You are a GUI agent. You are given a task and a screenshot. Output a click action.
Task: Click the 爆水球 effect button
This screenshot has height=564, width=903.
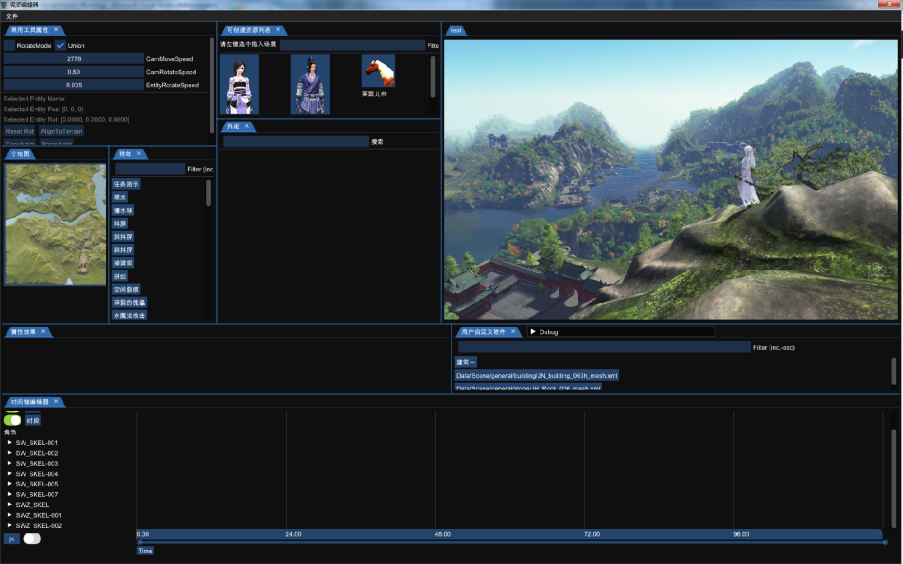coord(123,210)
